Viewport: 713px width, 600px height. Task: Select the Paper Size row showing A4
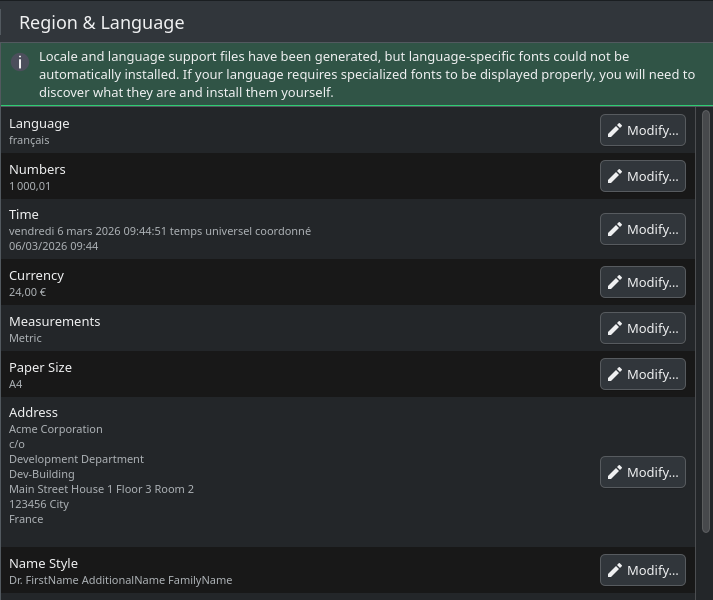point(300,374)
